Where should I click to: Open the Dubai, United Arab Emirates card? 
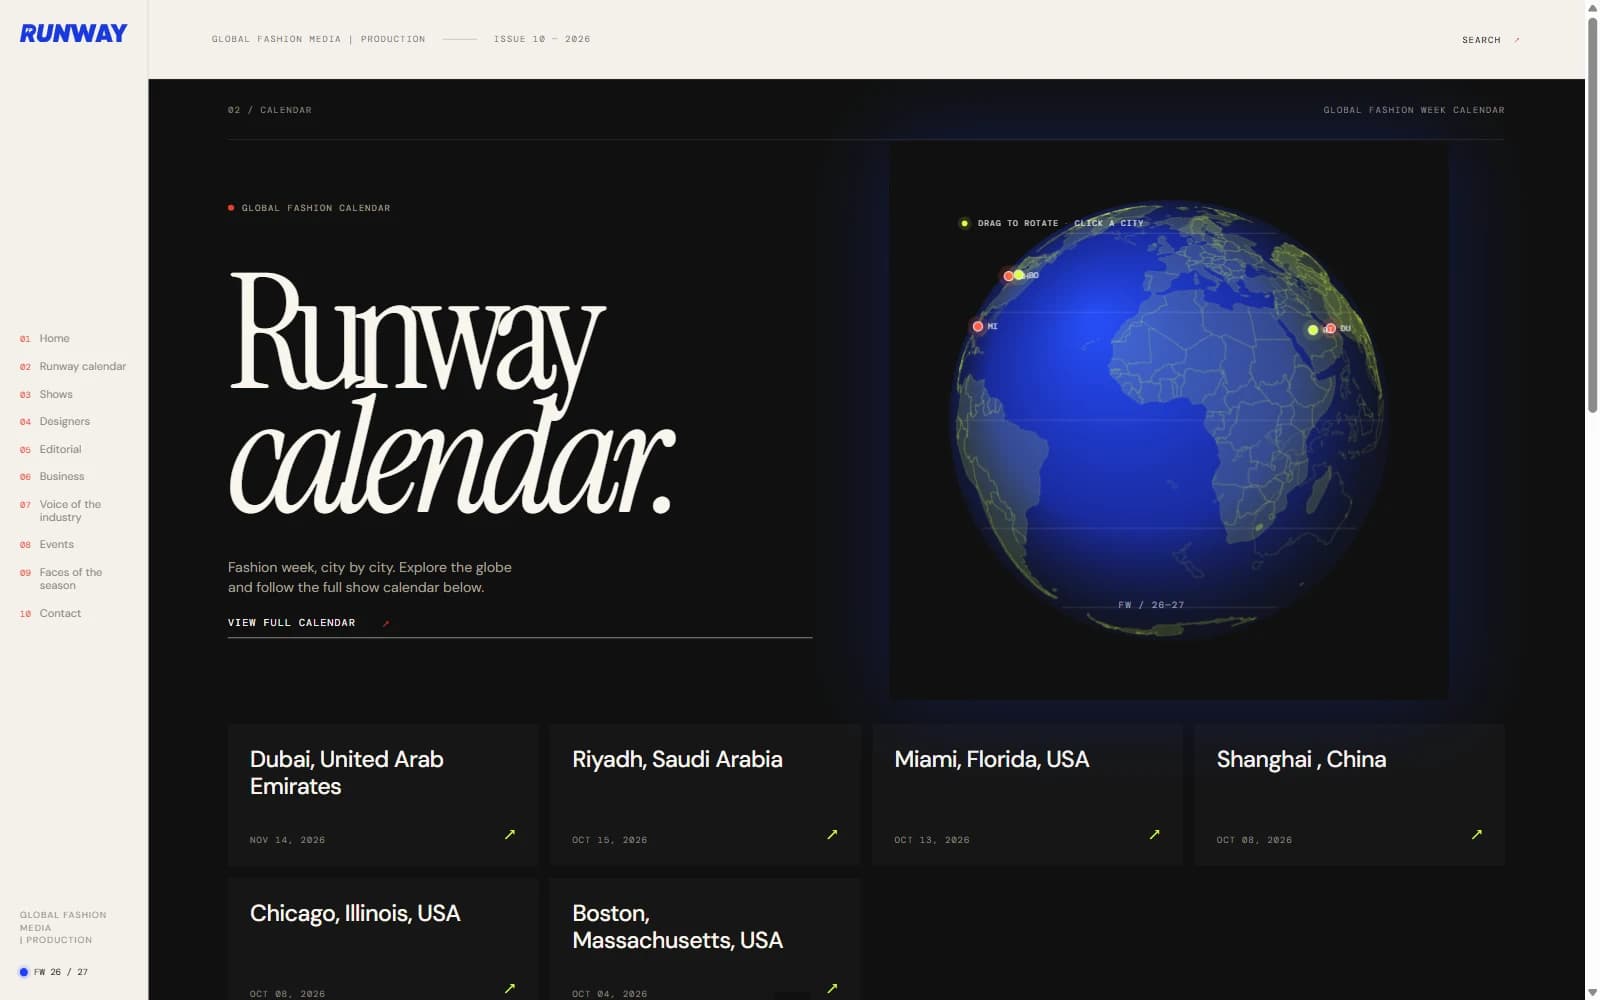[x=383, y=795]
